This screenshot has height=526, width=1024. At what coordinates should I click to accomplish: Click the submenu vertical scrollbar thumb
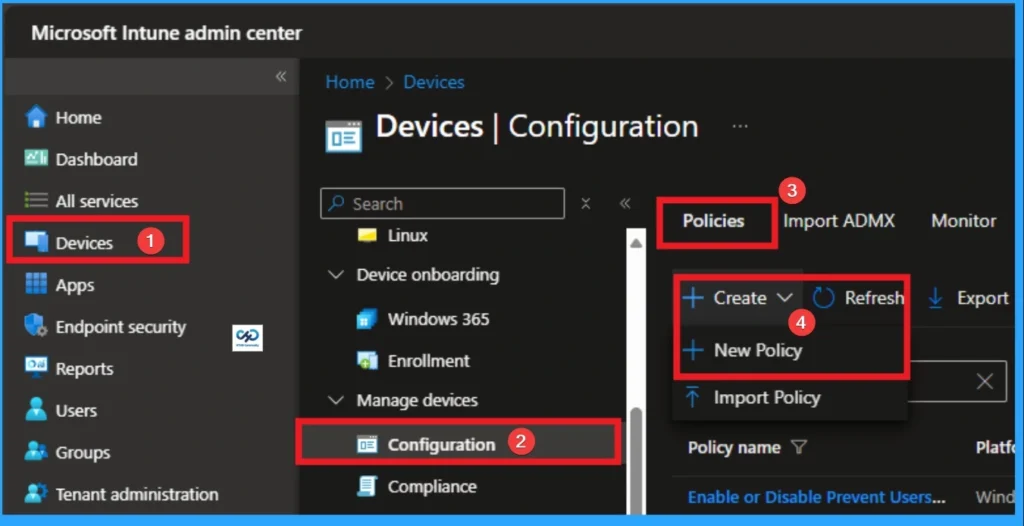[x=635, y=459]
